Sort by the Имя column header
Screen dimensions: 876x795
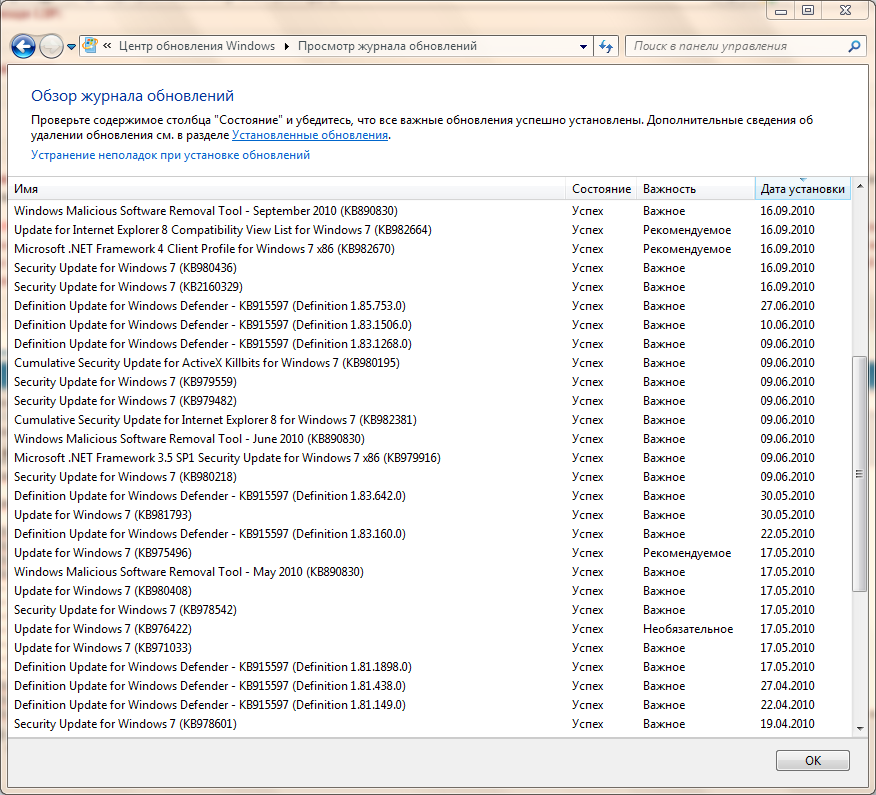286,189
